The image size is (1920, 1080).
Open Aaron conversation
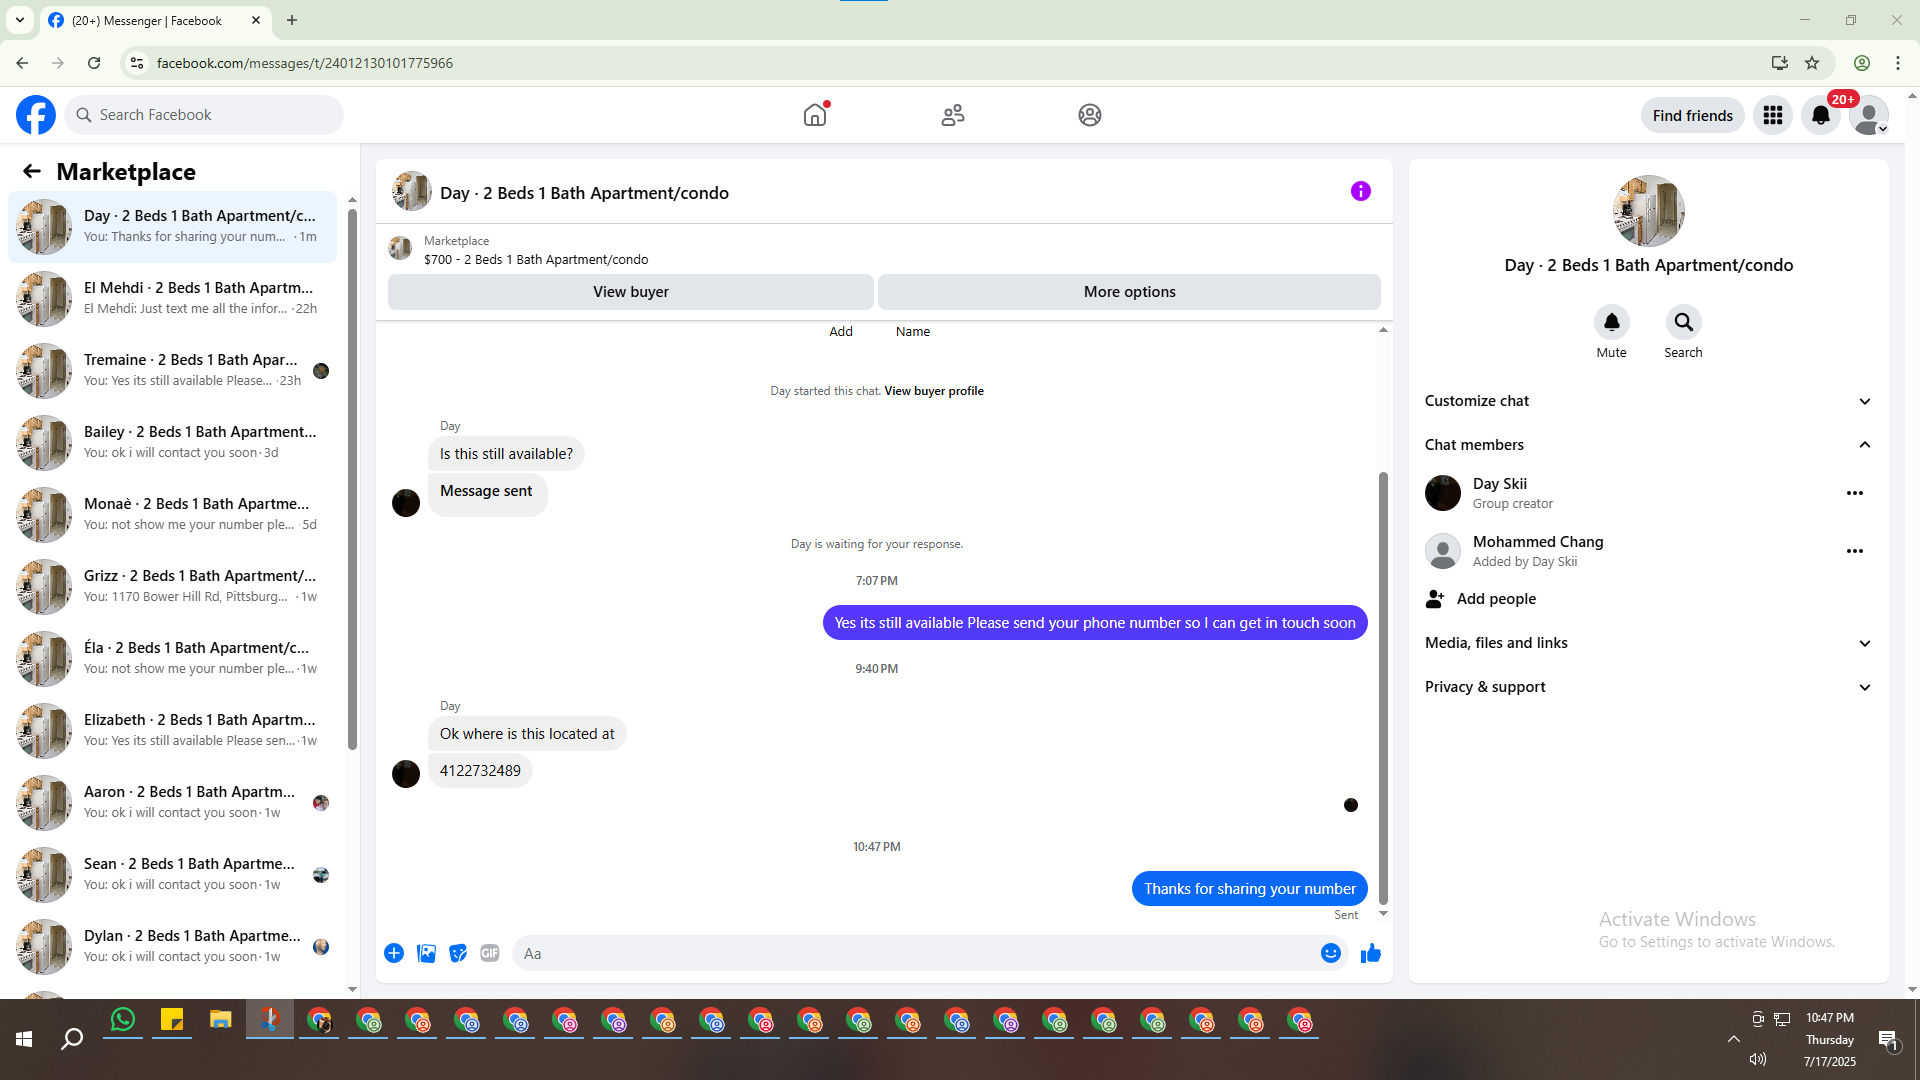(173, 802)
